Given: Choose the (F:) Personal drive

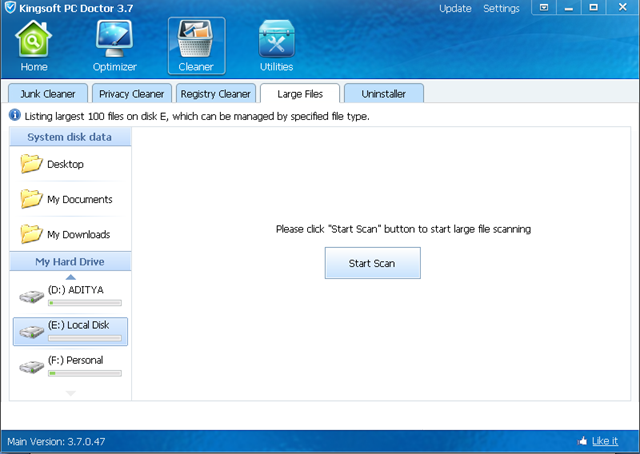Looking at the screenshot, I should pyautogui.click(x=70, y=364).
